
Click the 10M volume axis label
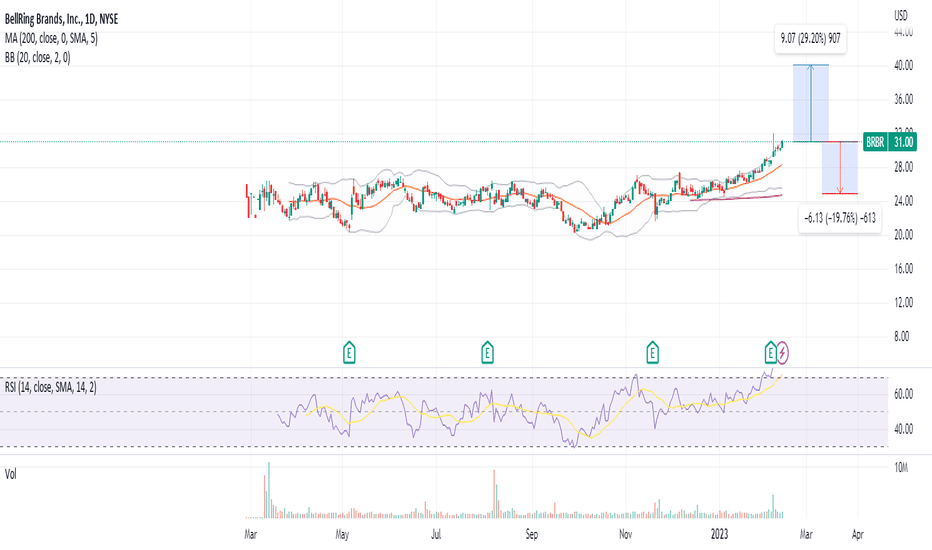901,468
